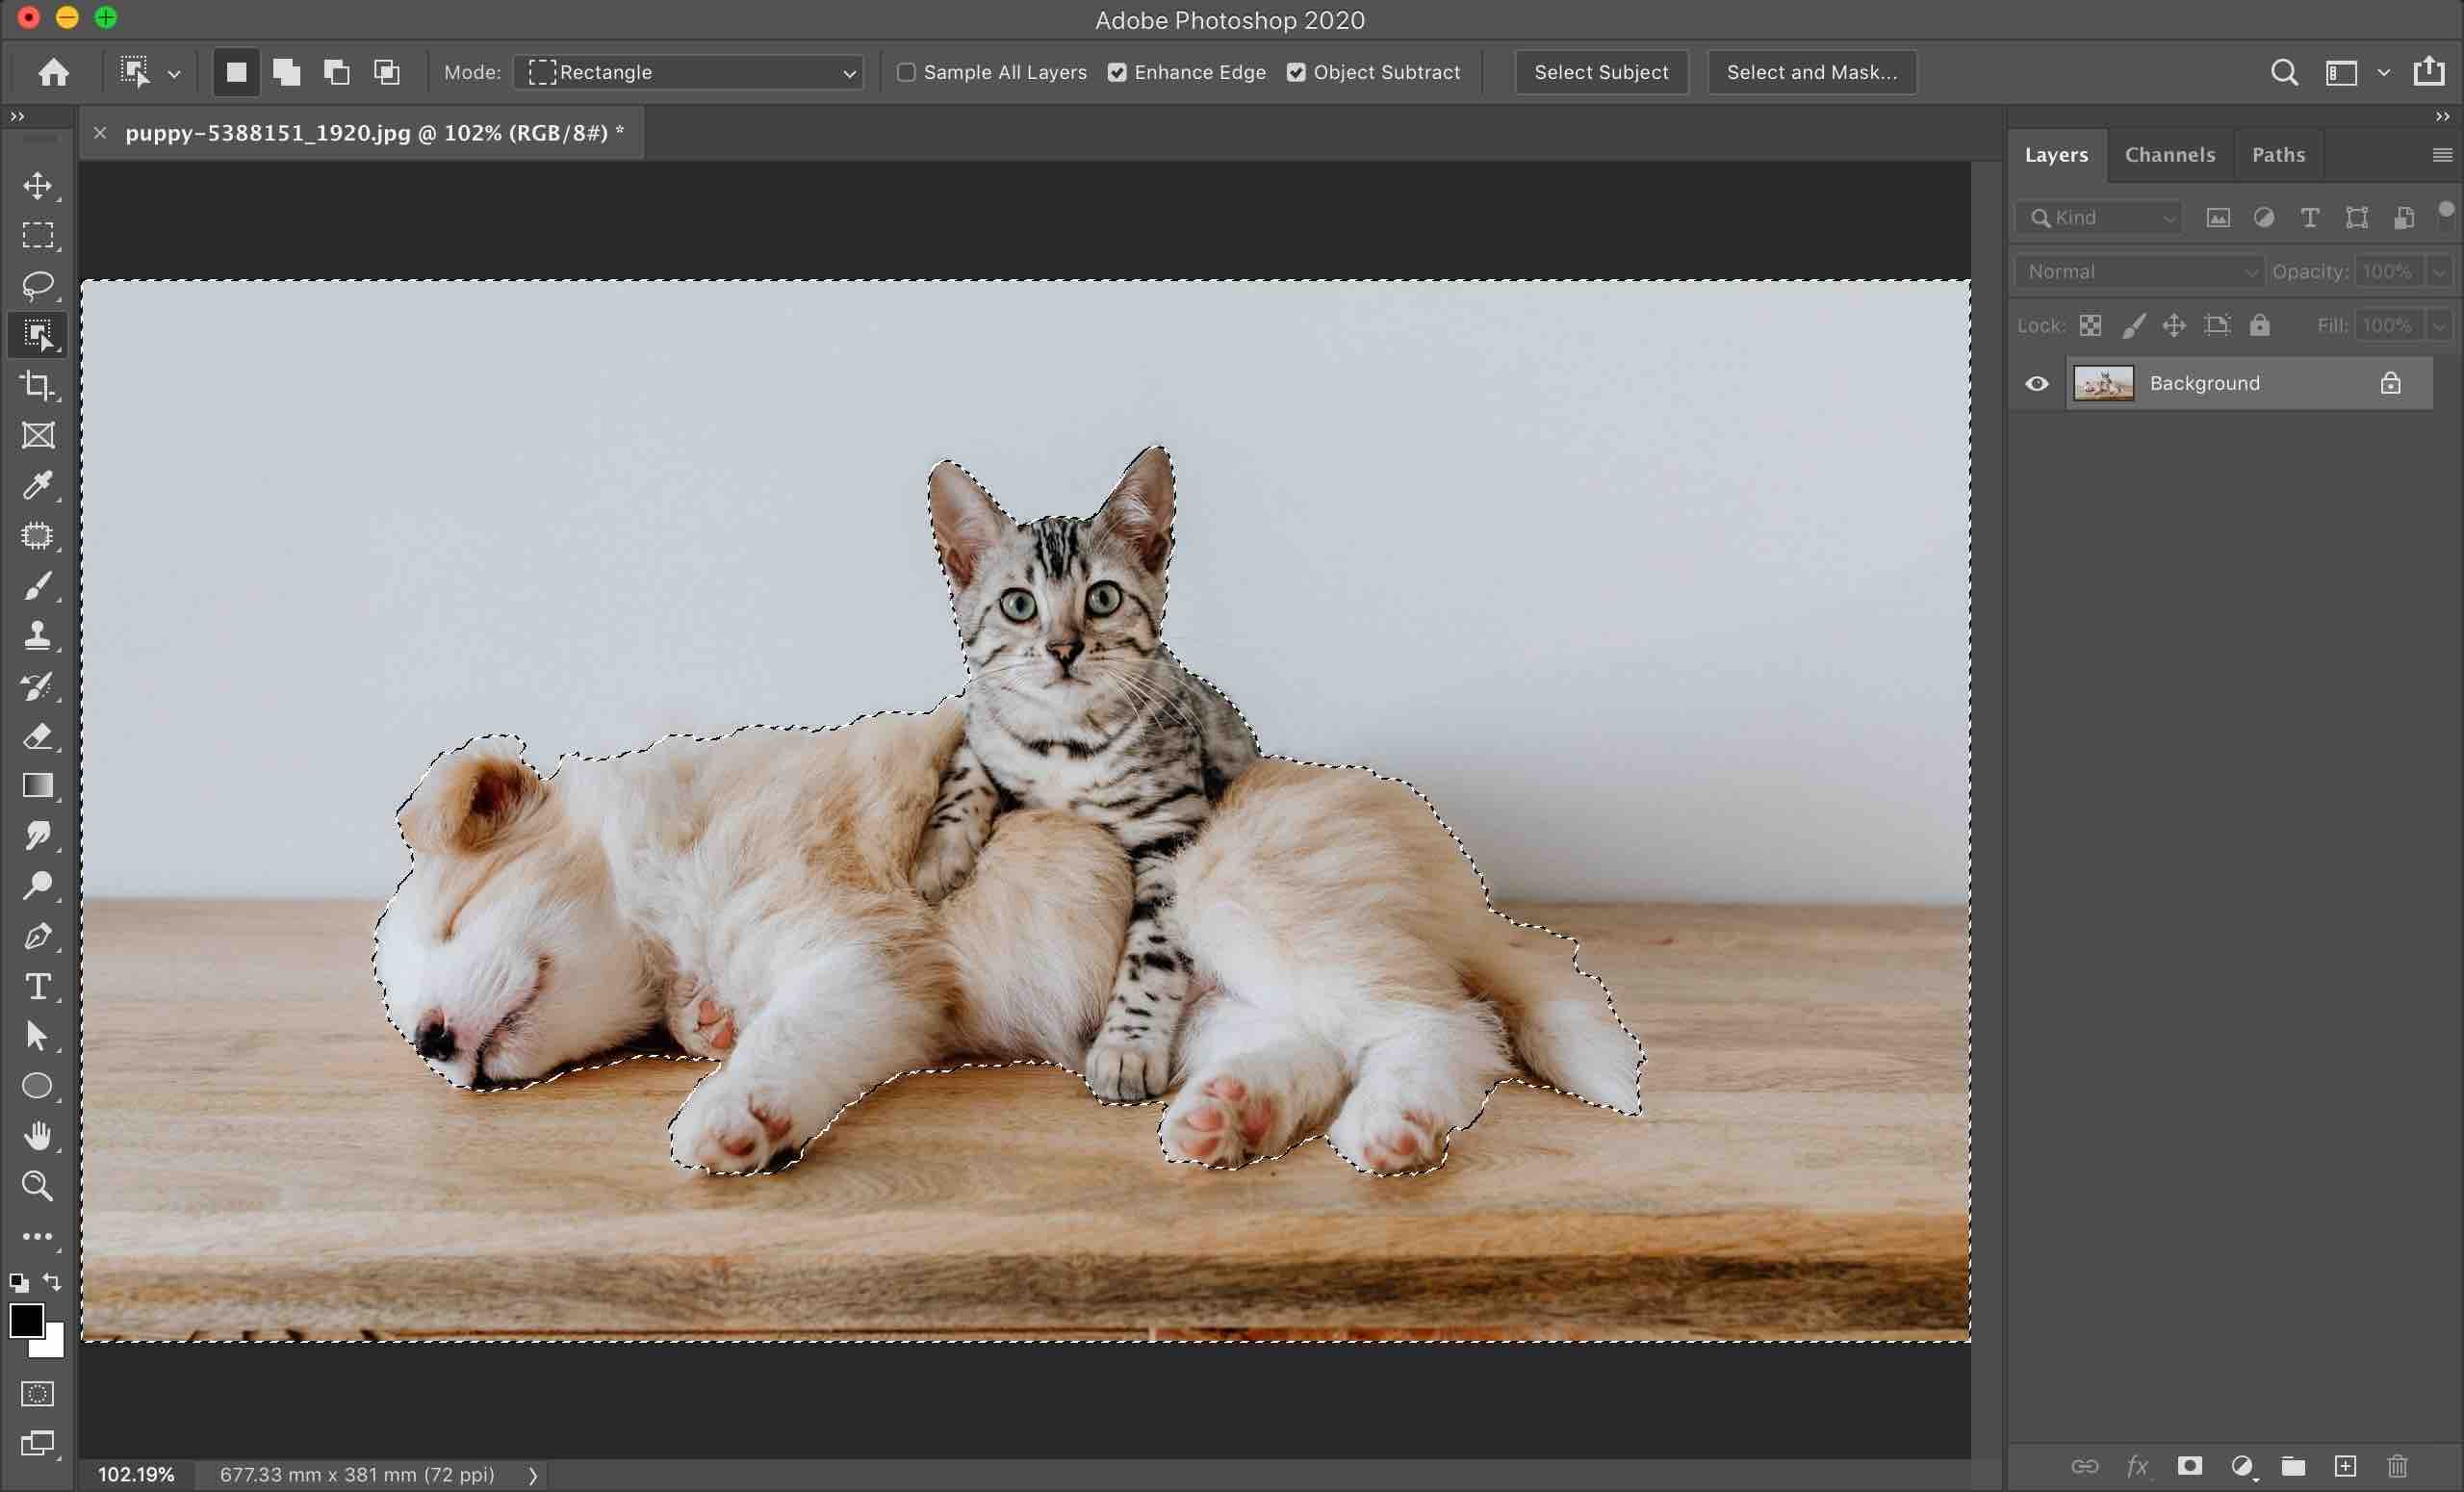This screenshot has width=2464, height=1492.
Task: Click the Select Subject button
Action: (1601, 72)
